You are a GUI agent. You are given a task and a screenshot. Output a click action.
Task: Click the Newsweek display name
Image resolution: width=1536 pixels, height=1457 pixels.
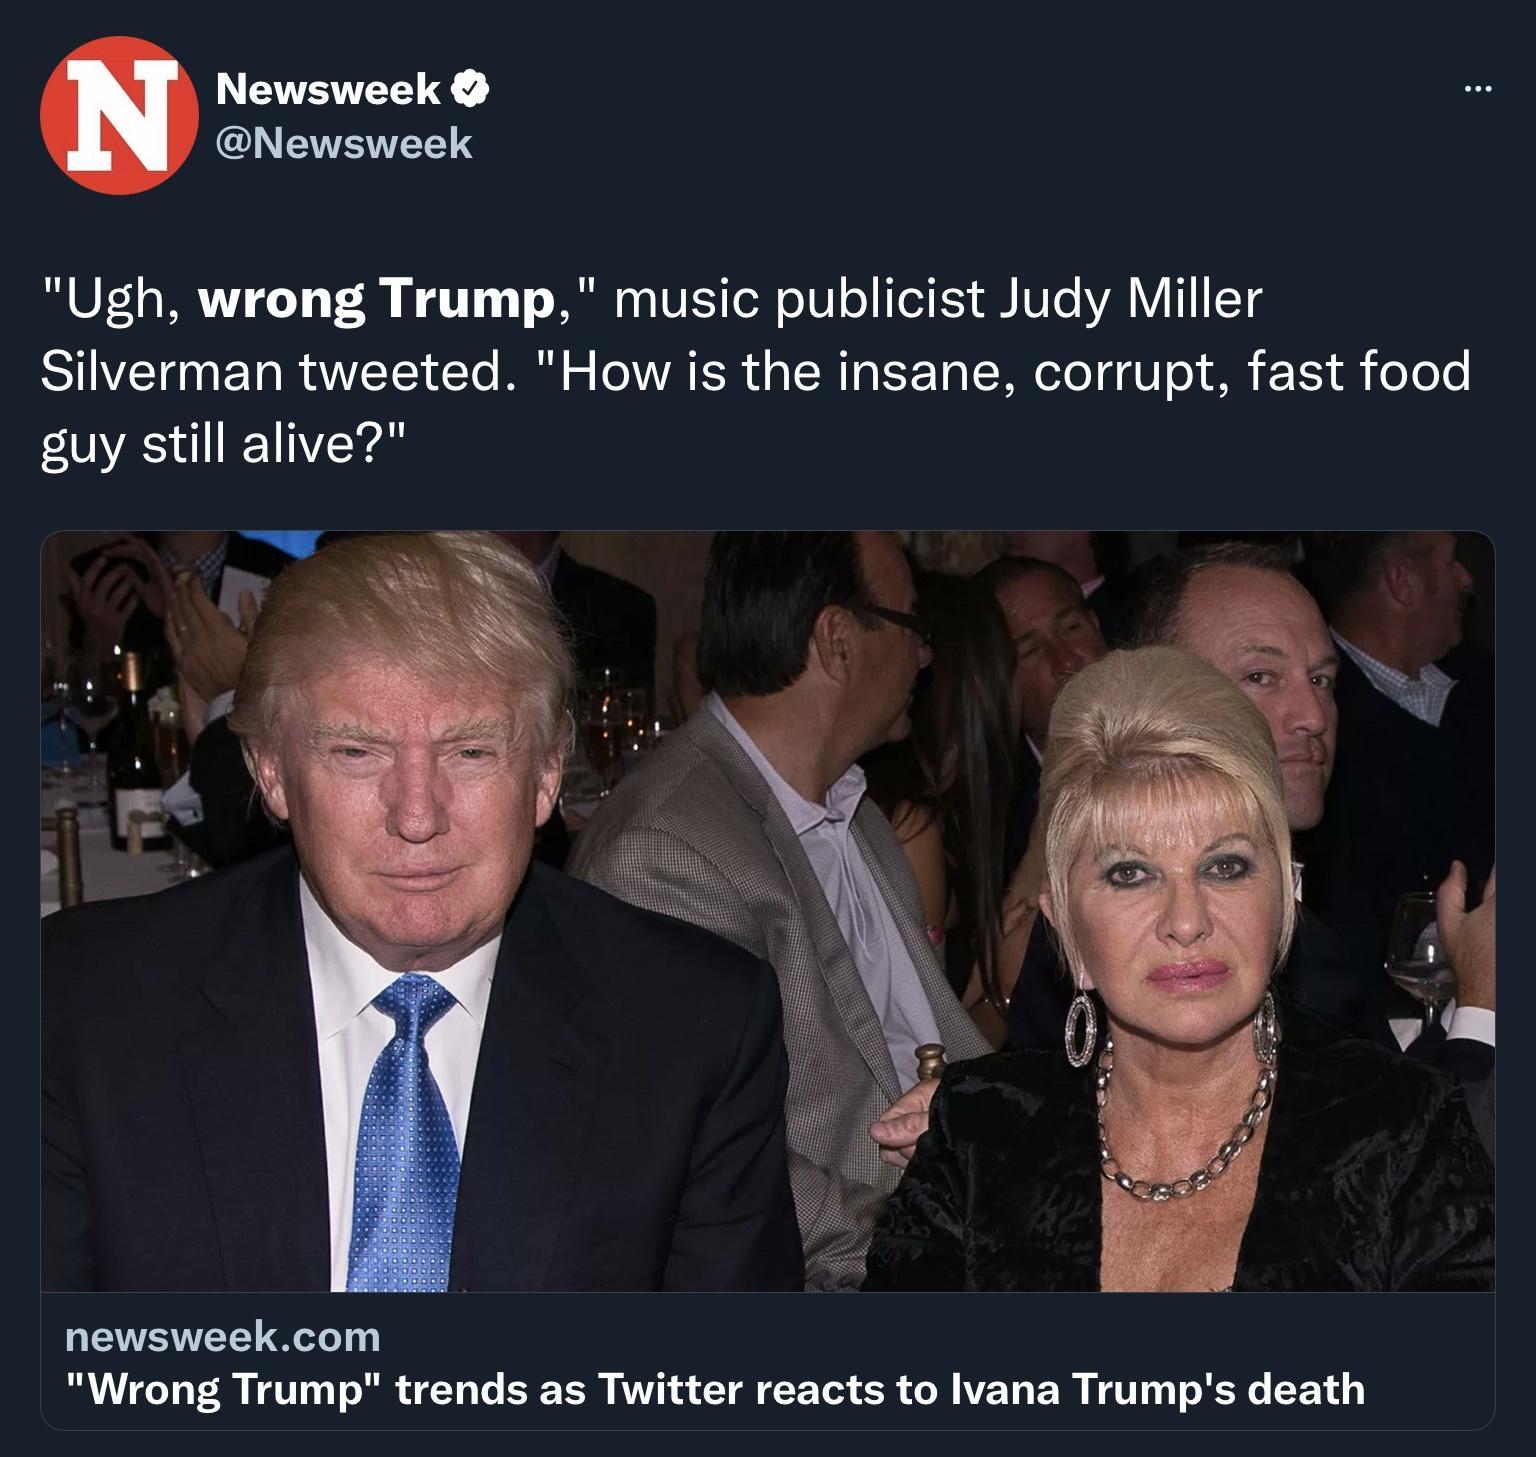click(330, 88)
